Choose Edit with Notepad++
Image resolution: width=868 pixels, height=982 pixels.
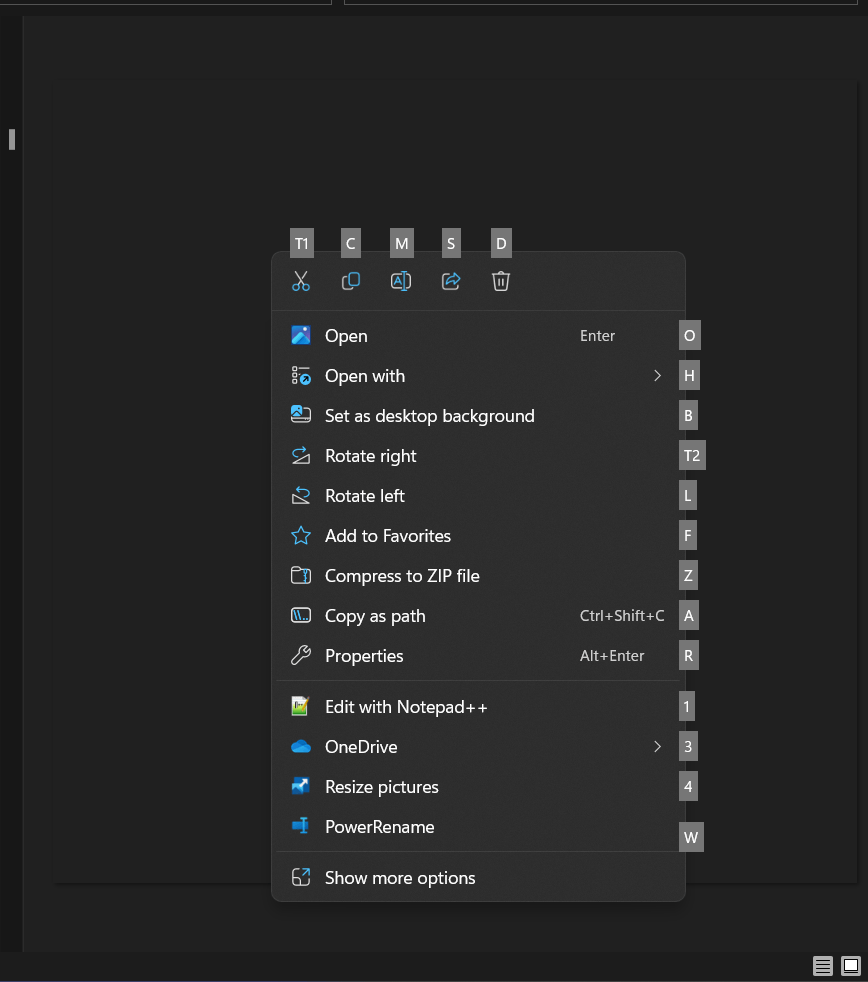point(478,707)
